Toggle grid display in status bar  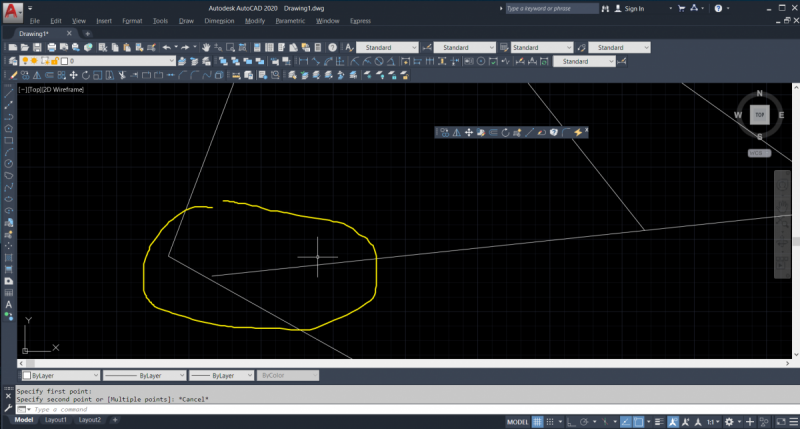click(x=539, y=421)
